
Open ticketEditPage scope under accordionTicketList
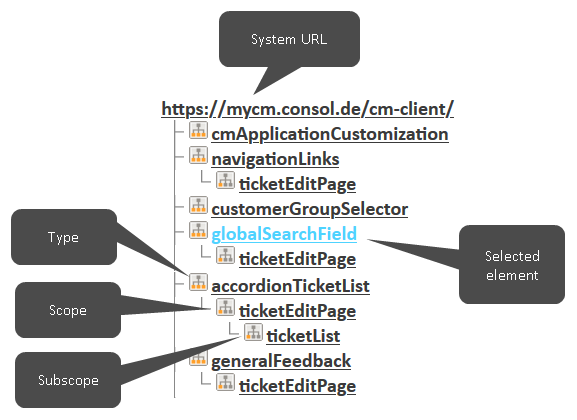pos(297,311)
